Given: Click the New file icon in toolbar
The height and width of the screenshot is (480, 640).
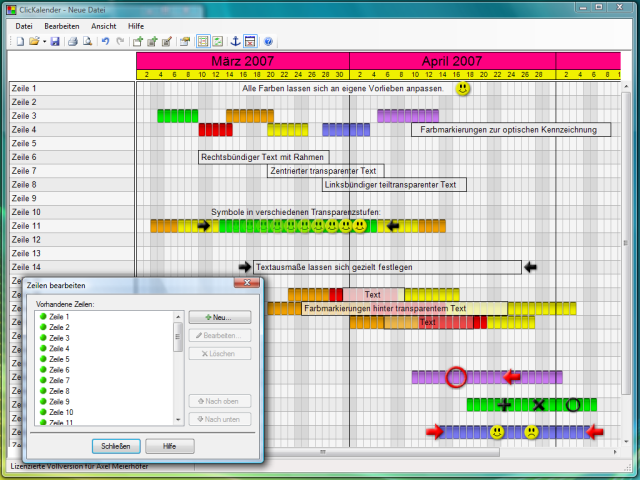Looking at the screenshot, I should click(19, 41).
